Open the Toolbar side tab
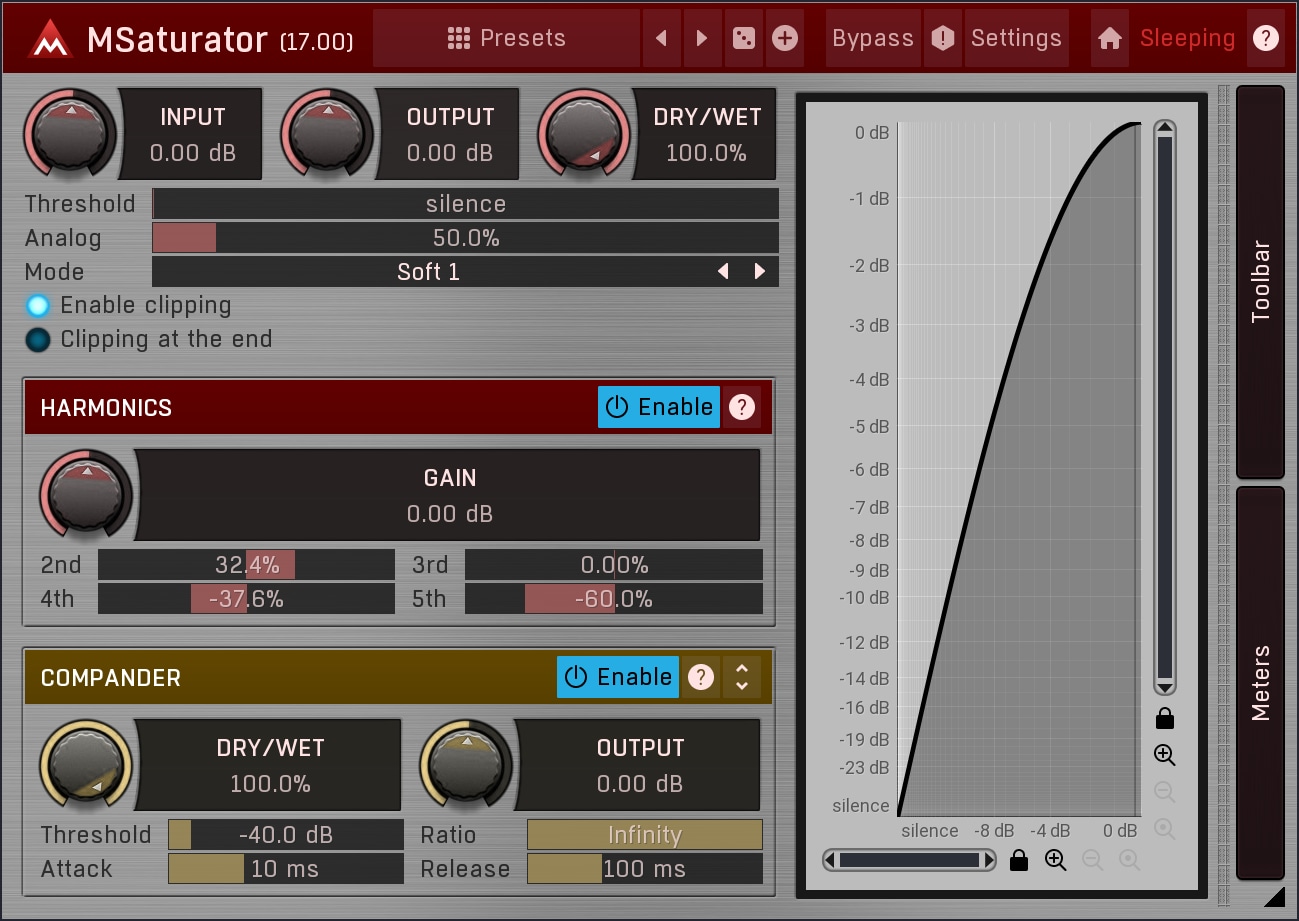The height and width of the screenshot is (921, 1299). [1260, 281]
